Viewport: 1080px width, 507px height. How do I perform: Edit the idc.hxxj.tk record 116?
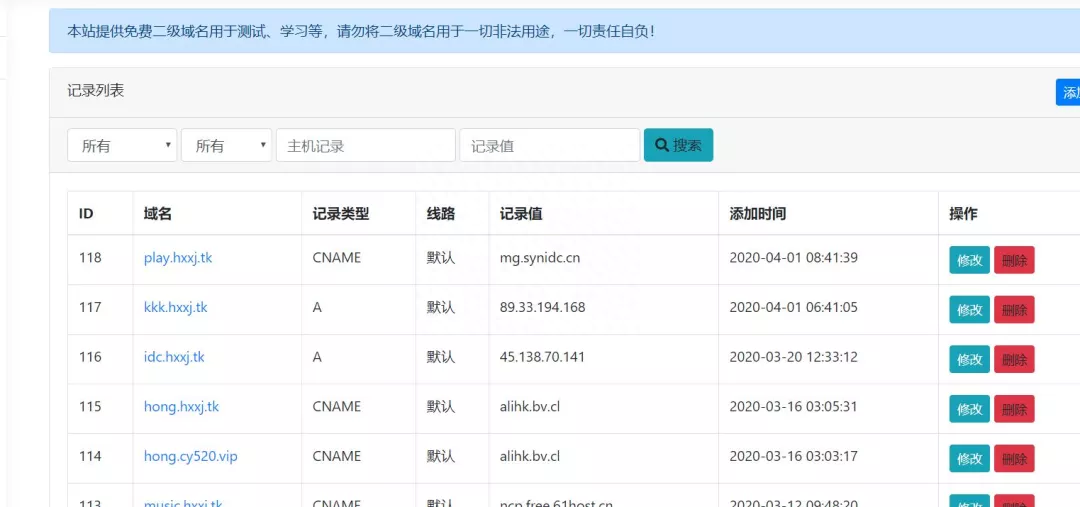[x=969, y=359]
